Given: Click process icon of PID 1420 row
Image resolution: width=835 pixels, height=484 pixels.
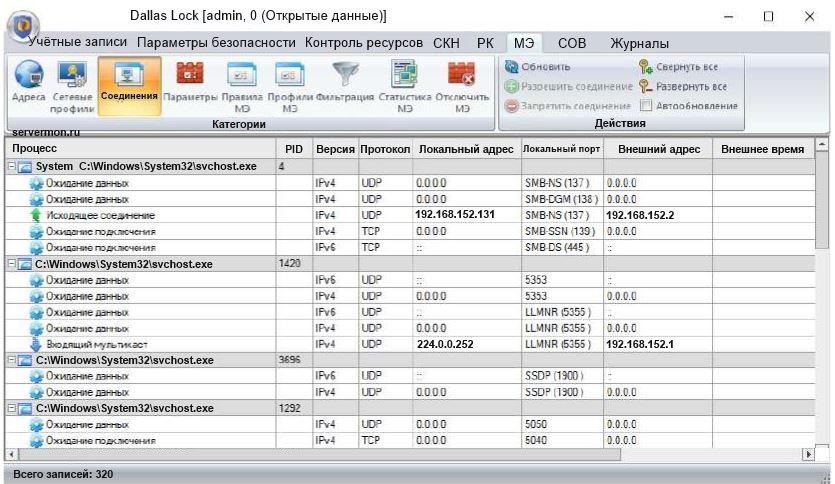Looking at the screenshot, I should pyautogui.click(x=24, y=264).
